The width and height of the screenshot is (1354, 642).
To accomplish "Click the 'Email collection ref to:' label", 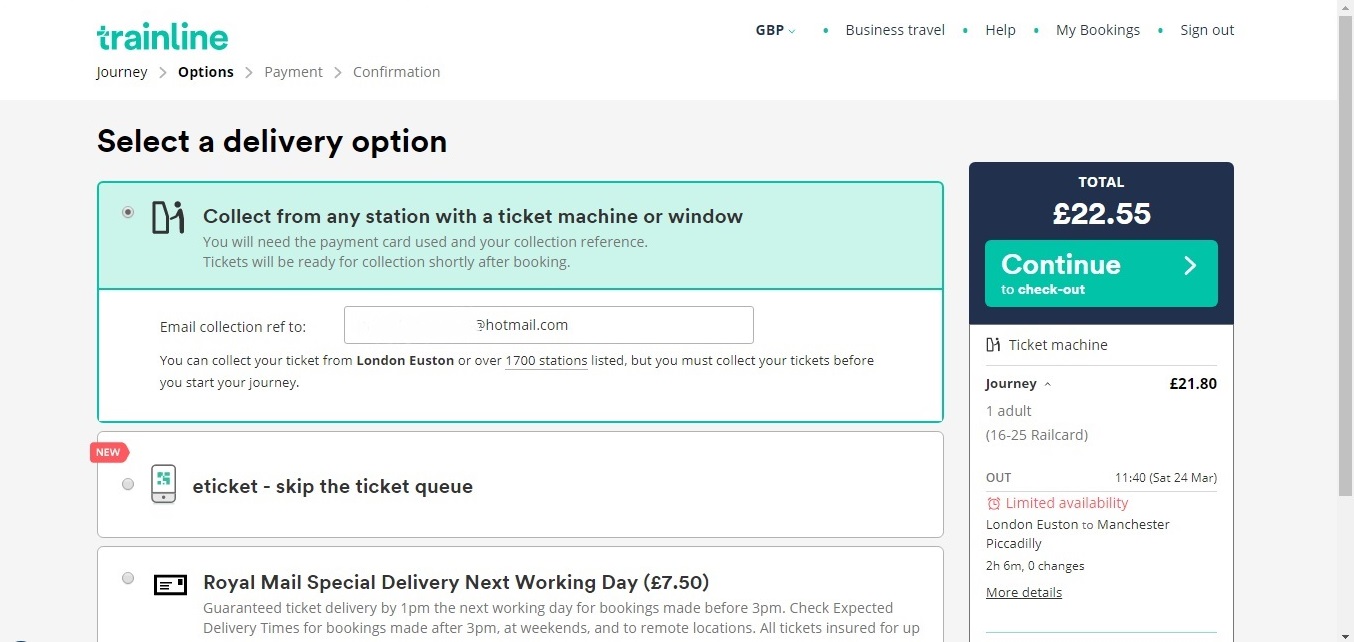I will pos(233,327).
